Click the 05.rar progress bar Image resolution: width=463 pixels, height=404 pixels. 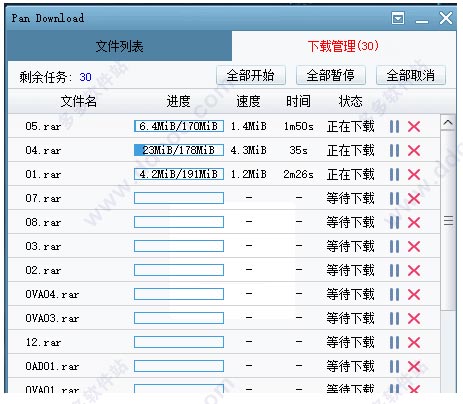[179, 126]
